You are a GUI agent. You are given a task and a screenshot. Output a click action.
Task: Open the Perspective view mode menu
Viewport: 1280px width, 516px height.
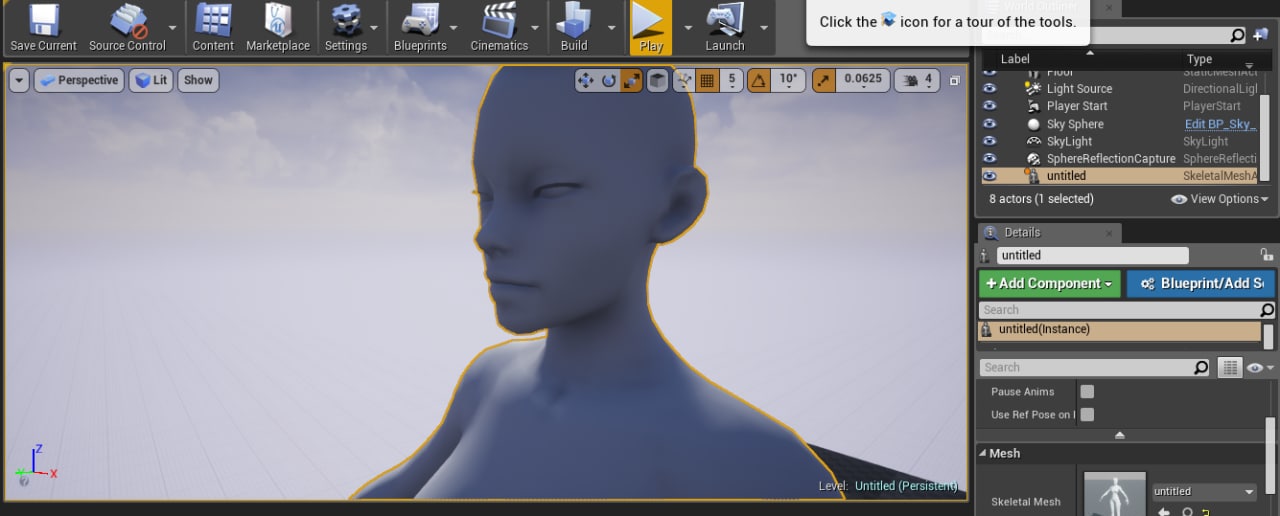coord(79,80)
